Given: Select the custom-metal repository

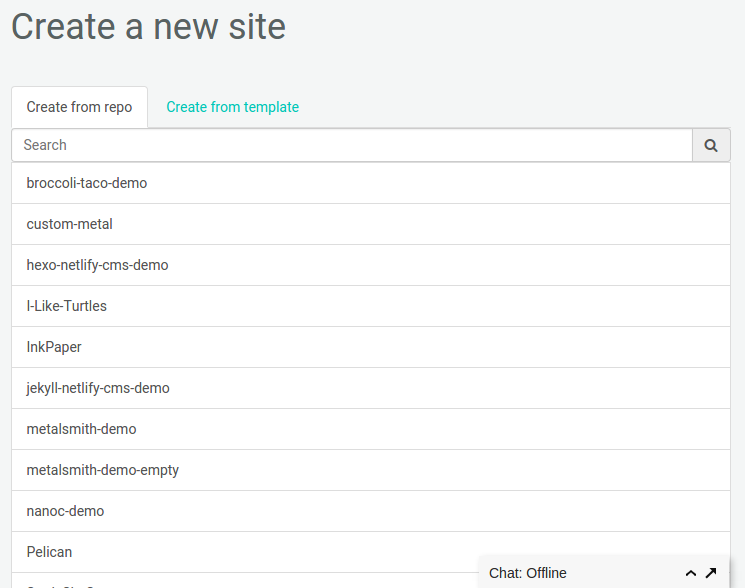Looking at the screenshot, I should point(70,224).
